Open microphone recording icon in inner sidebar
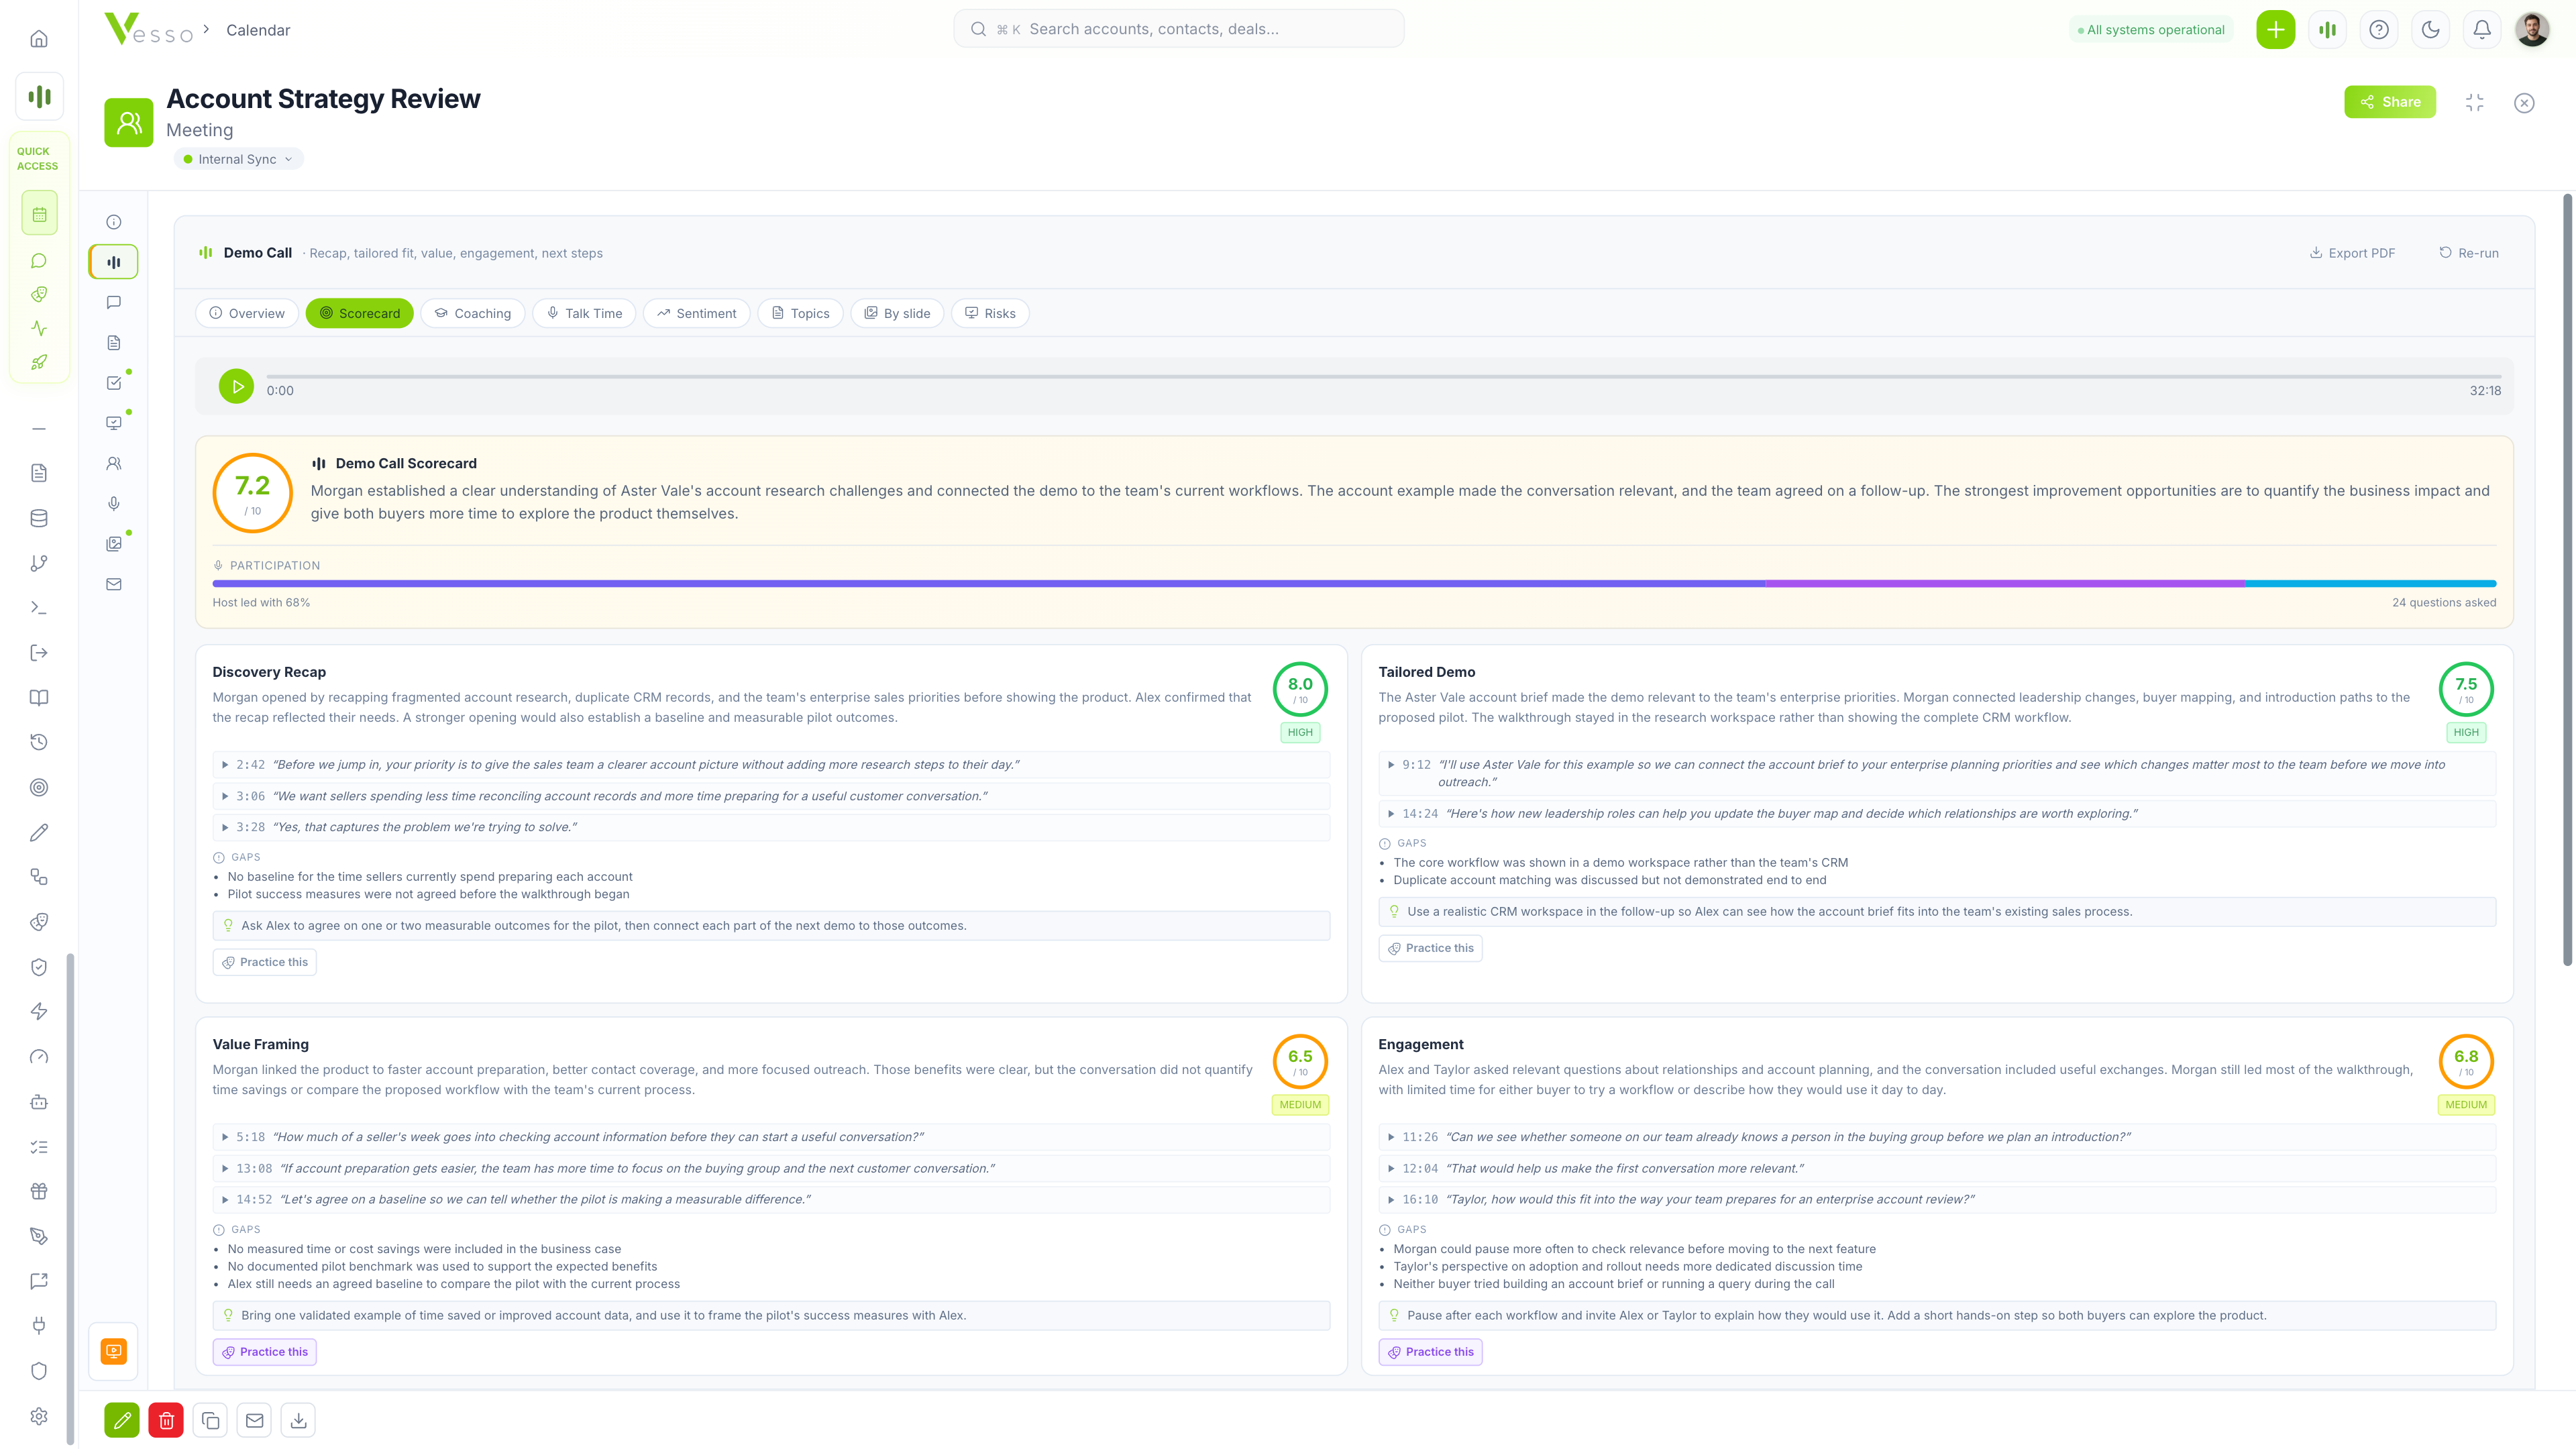The image size is (2576, 1449). [114, 504]
